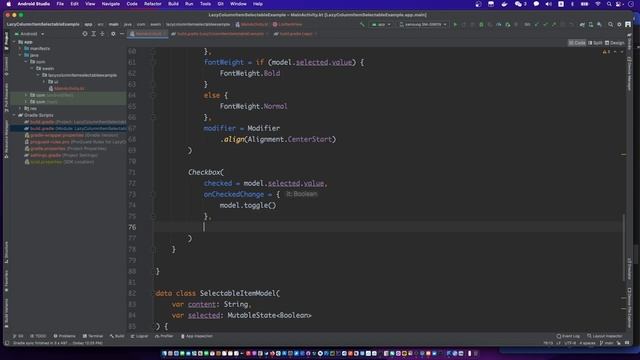Viewport: 640px width, 360px height.
Task: Open the File menu
Action: pyautogui.click(x=60, y=4)
